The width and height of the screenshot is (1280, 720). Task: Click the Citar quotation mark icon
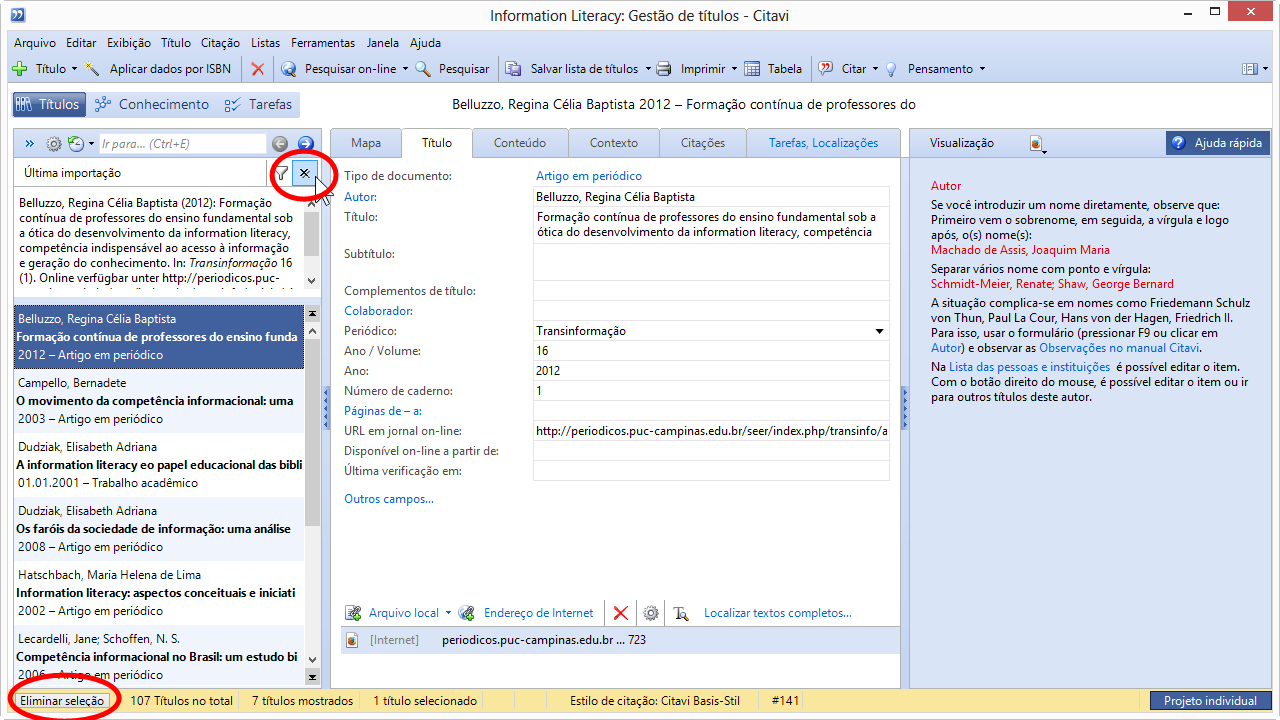[x=826, y=69]
